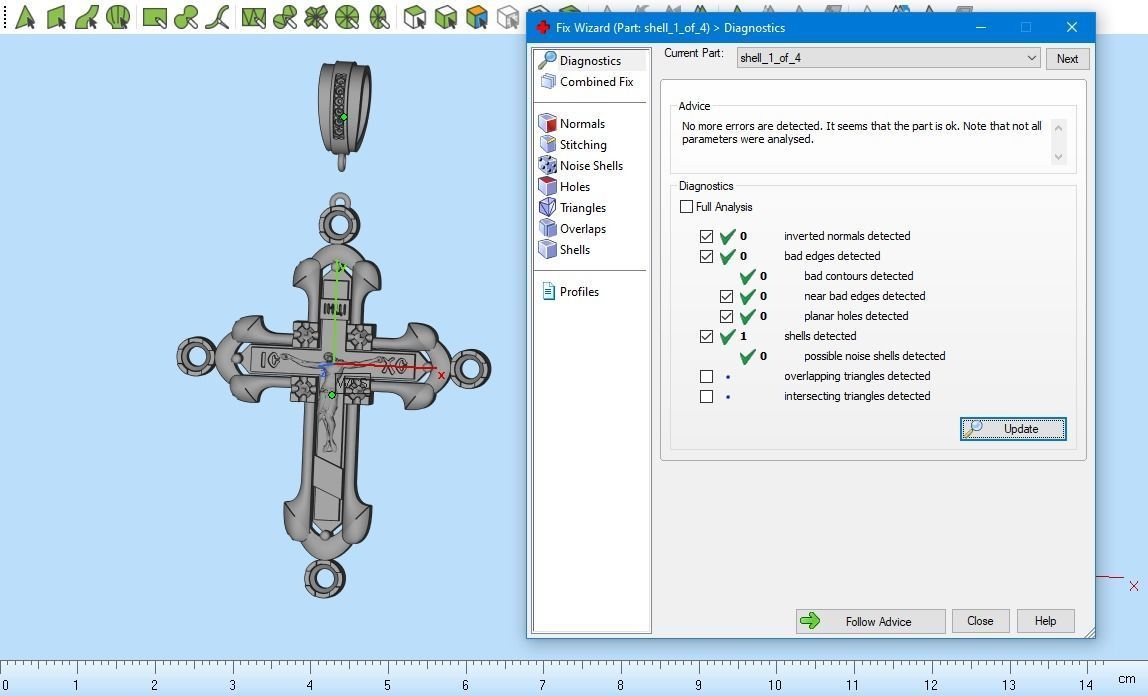Select the orange-blue cube toolbar icon

point(477,17)
